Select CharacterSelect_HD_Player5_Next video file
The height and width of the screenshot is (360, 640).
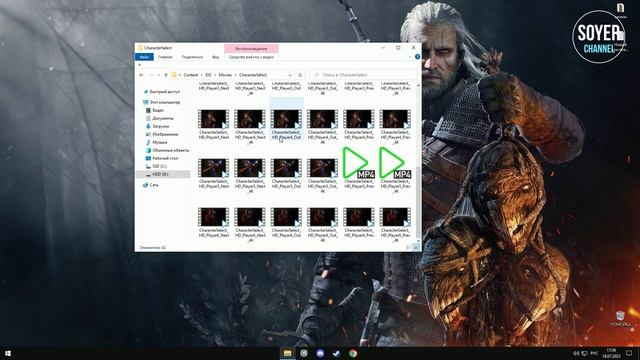(213, 173)
